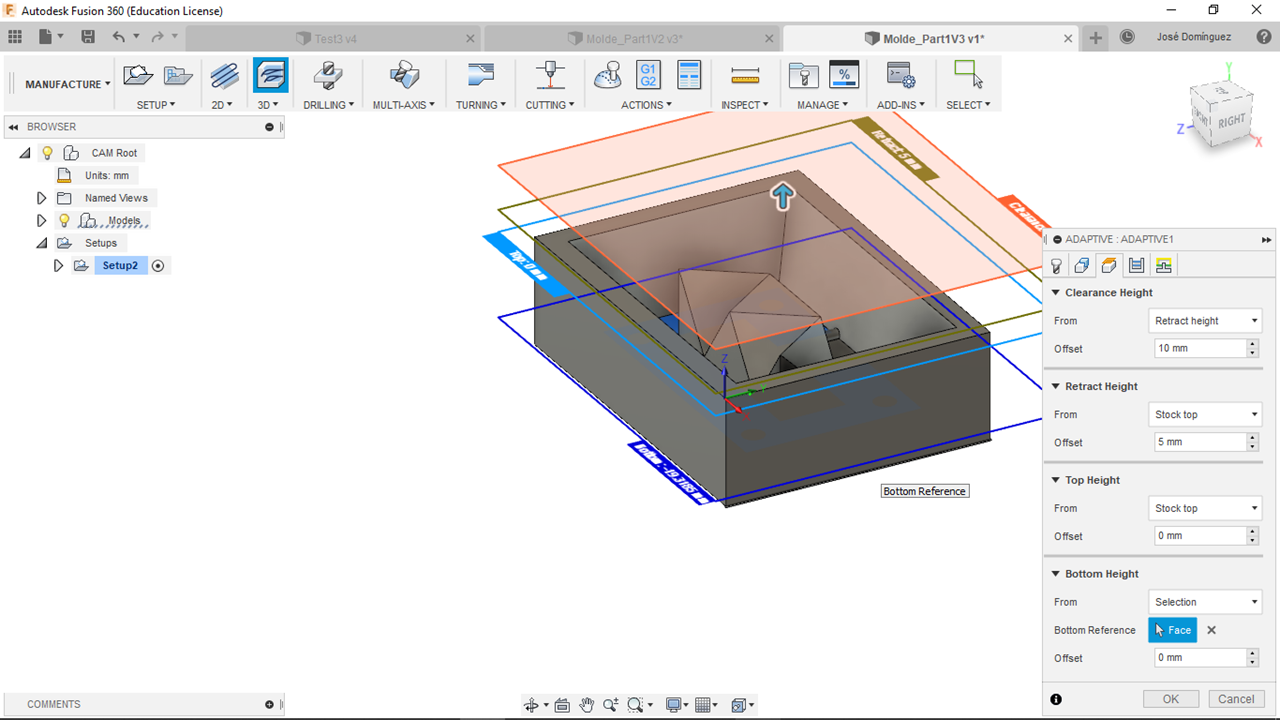Click the Drilling tool icon
The width and height of the screenshot is (1280, 720).
tap(327, 76)
